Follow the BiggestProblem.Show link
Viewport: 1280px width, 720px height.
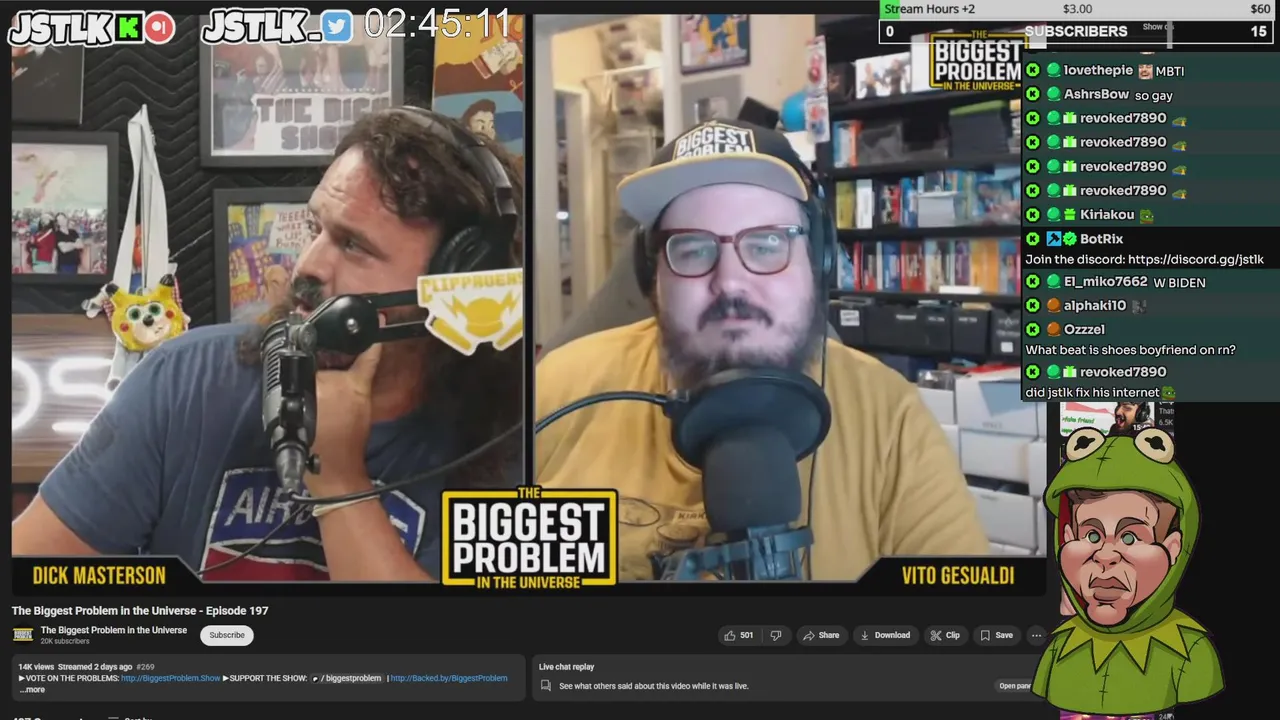170,678
